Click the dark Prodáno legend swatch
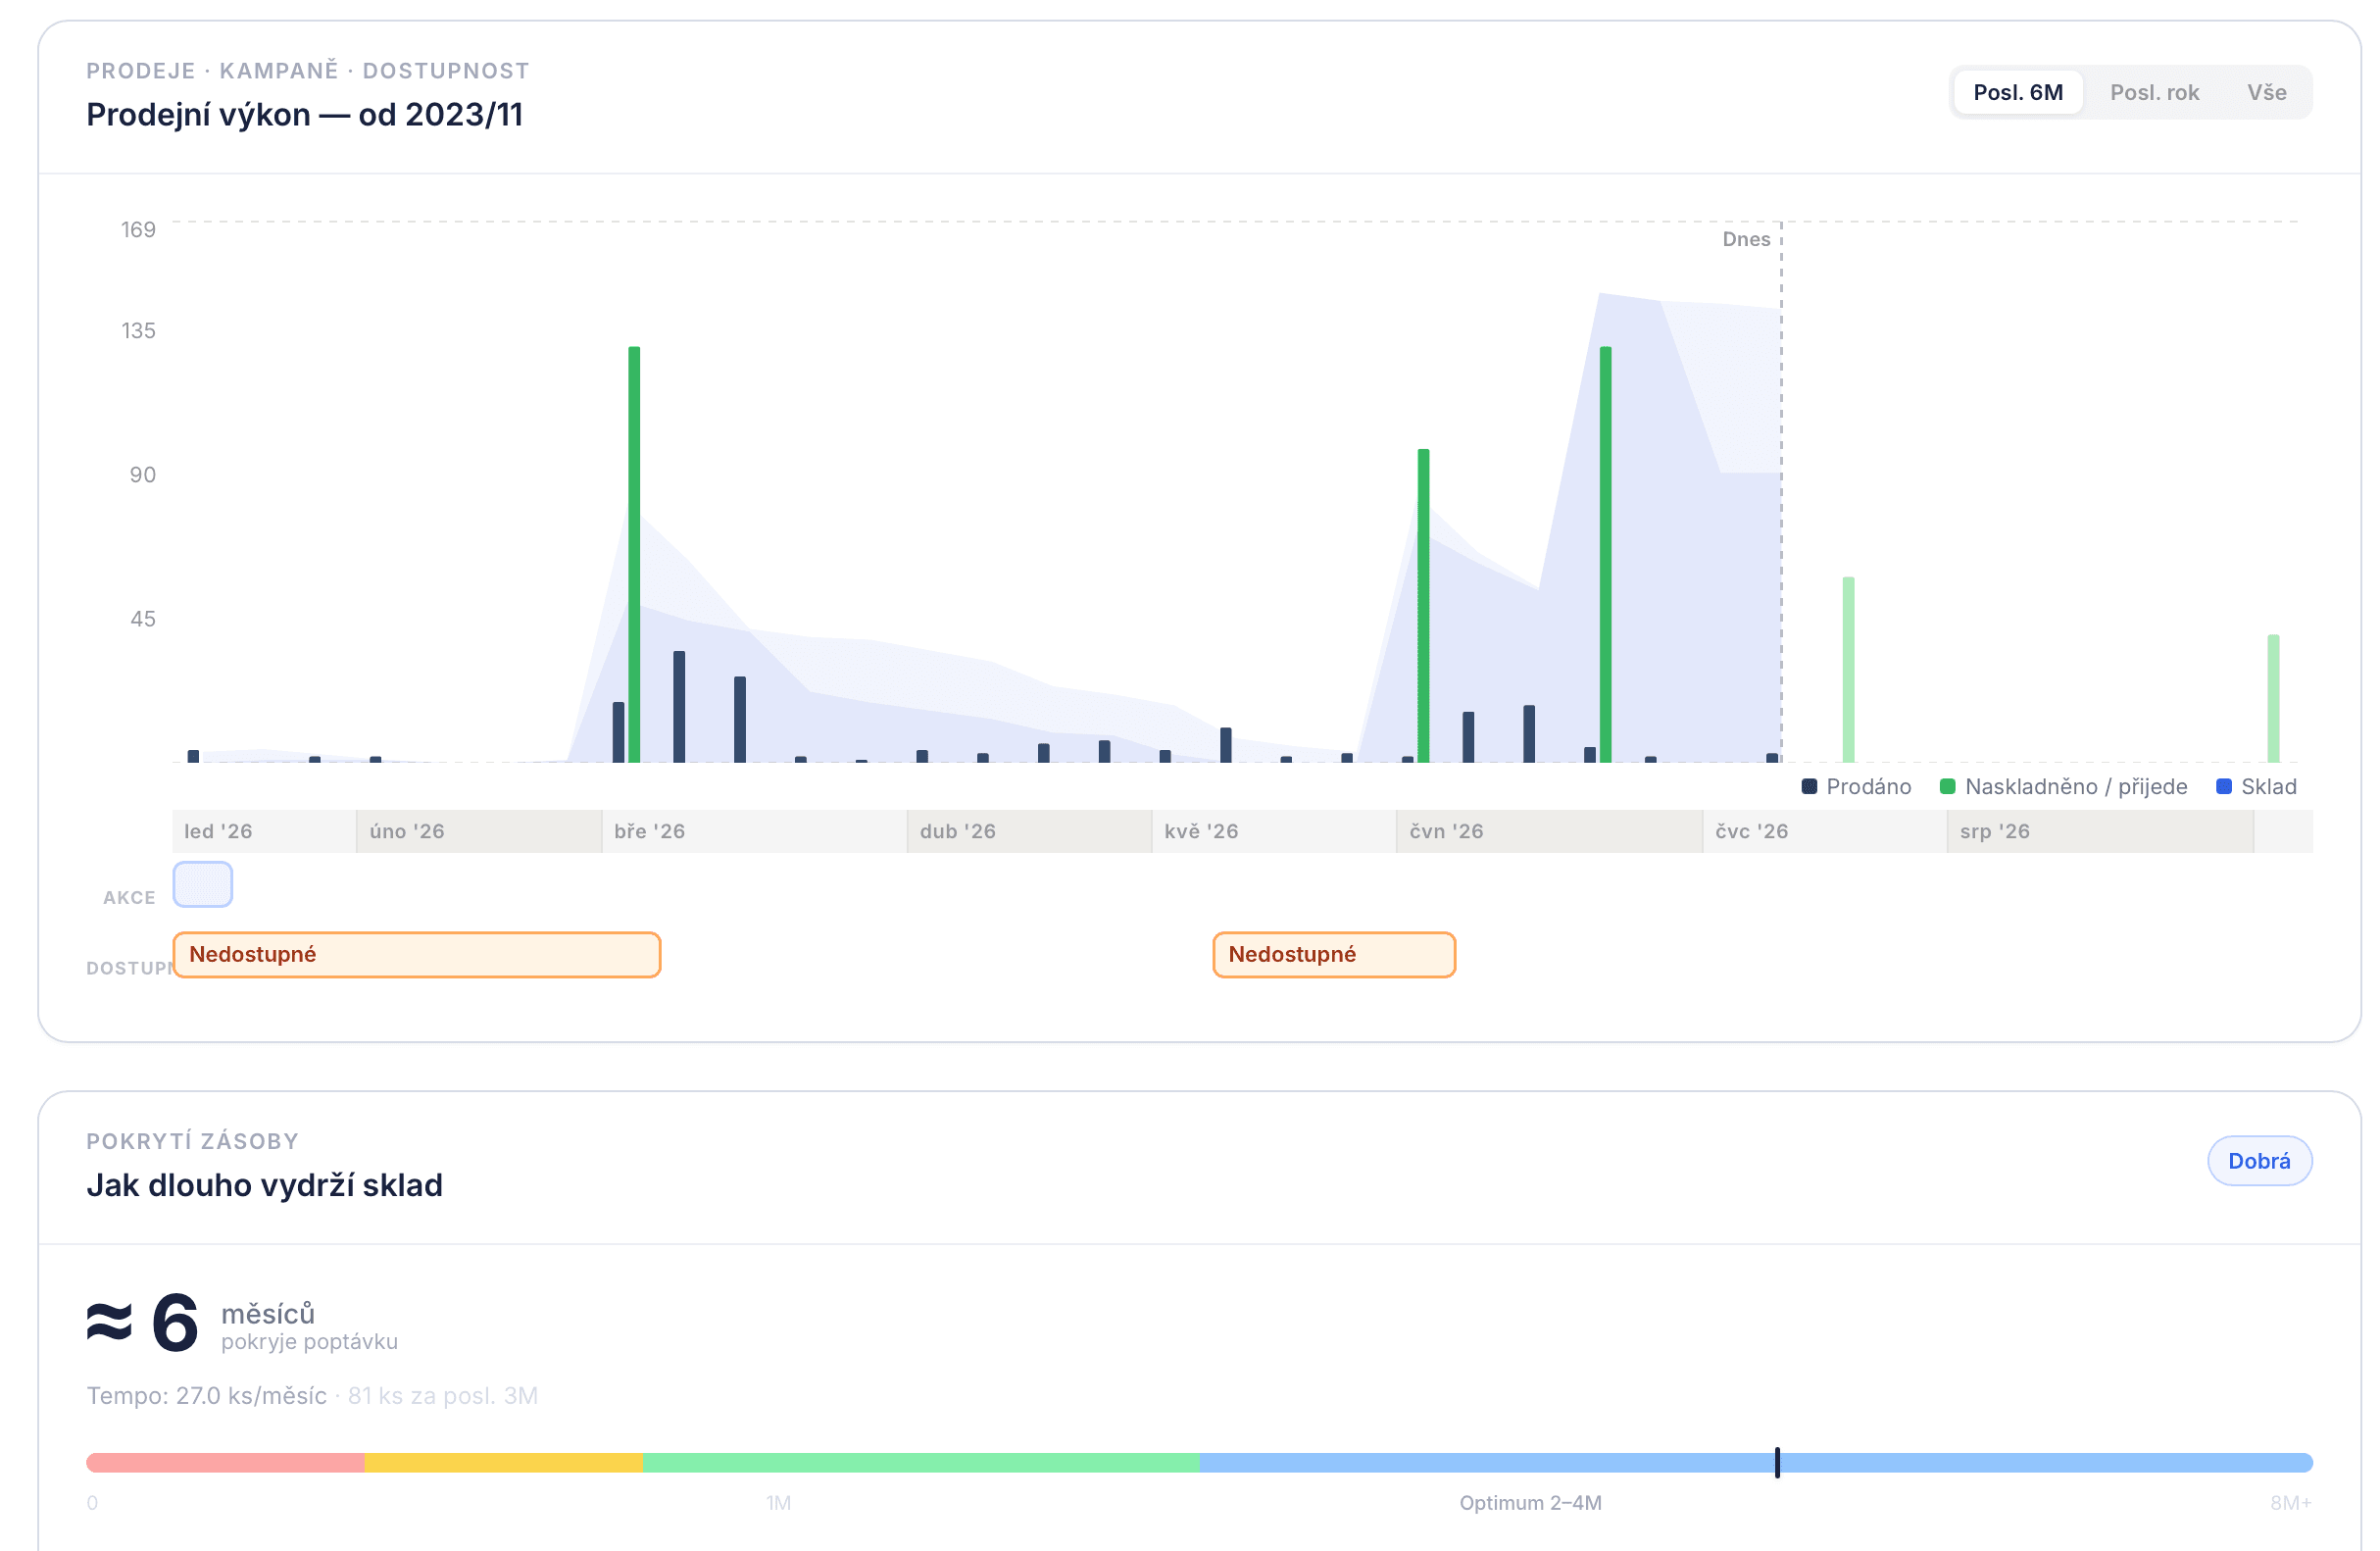This screenshot has width=2380, height=1551. (1809, 786)
